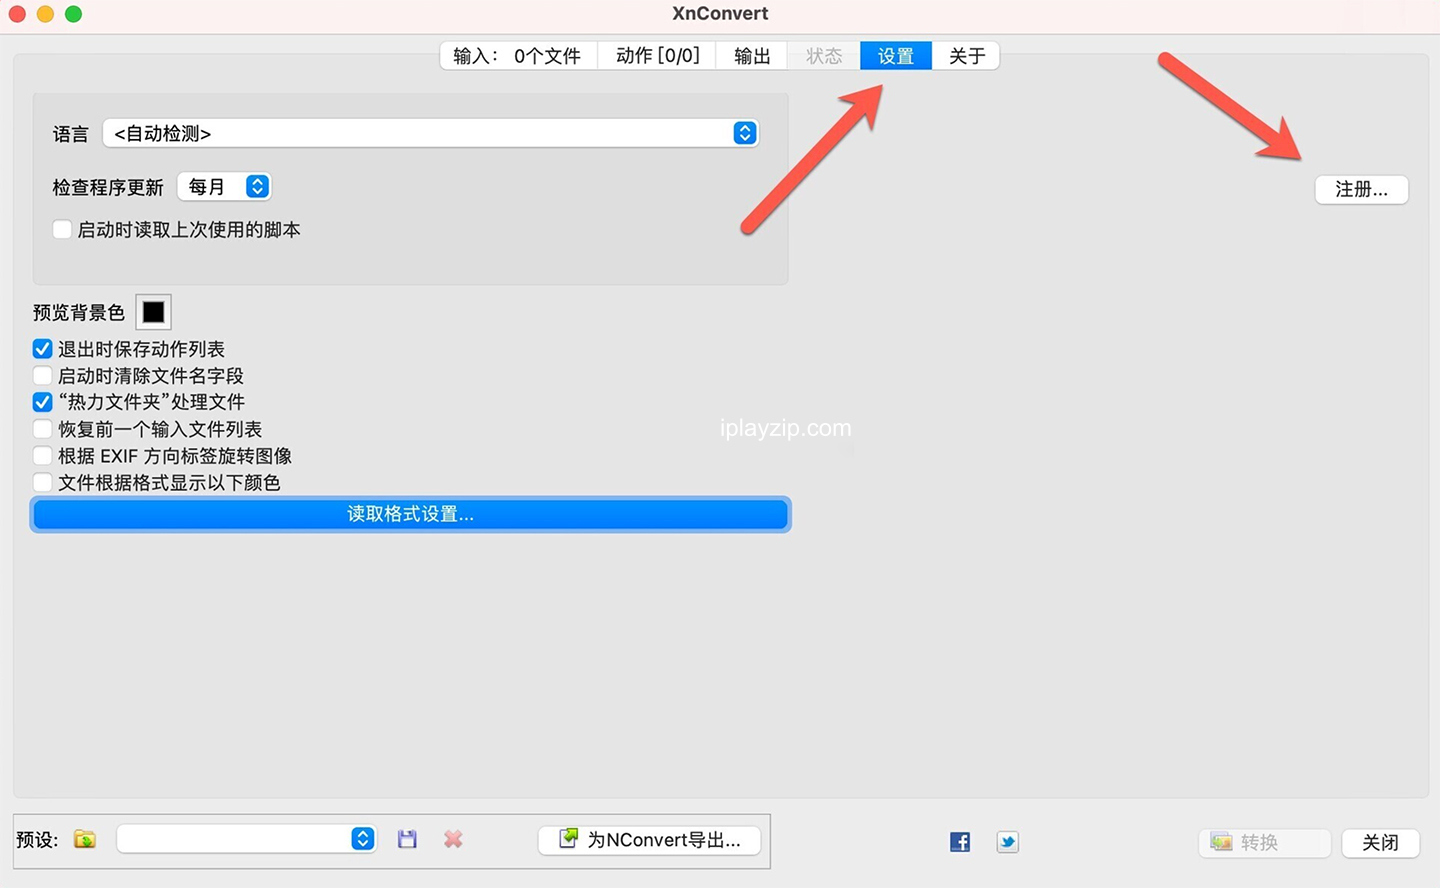The image size is (1440, 888).
Task: Open the 状态 tab
Action: point(824,56)
